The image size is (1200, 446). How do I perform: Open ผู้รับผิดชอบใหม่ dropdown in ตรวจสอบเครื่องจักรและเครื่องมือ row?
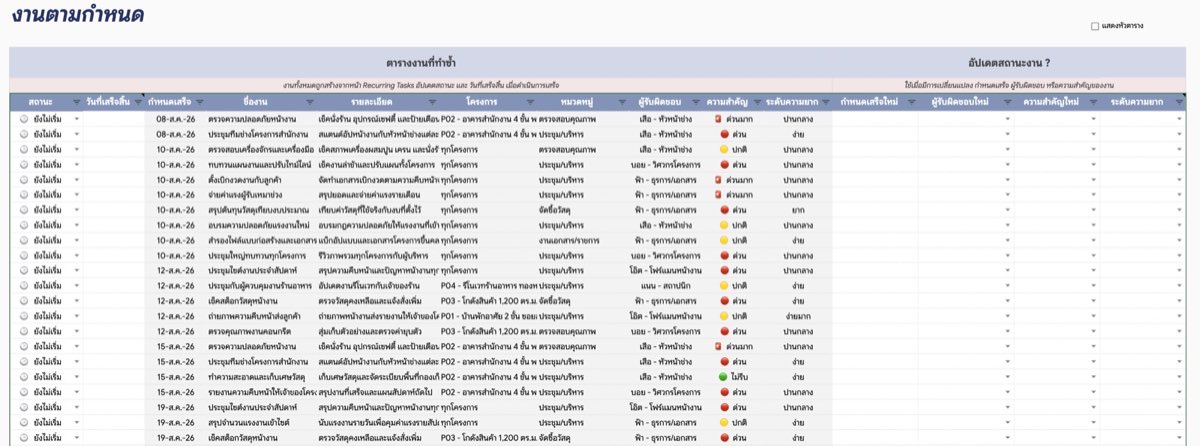point(1007,149)
